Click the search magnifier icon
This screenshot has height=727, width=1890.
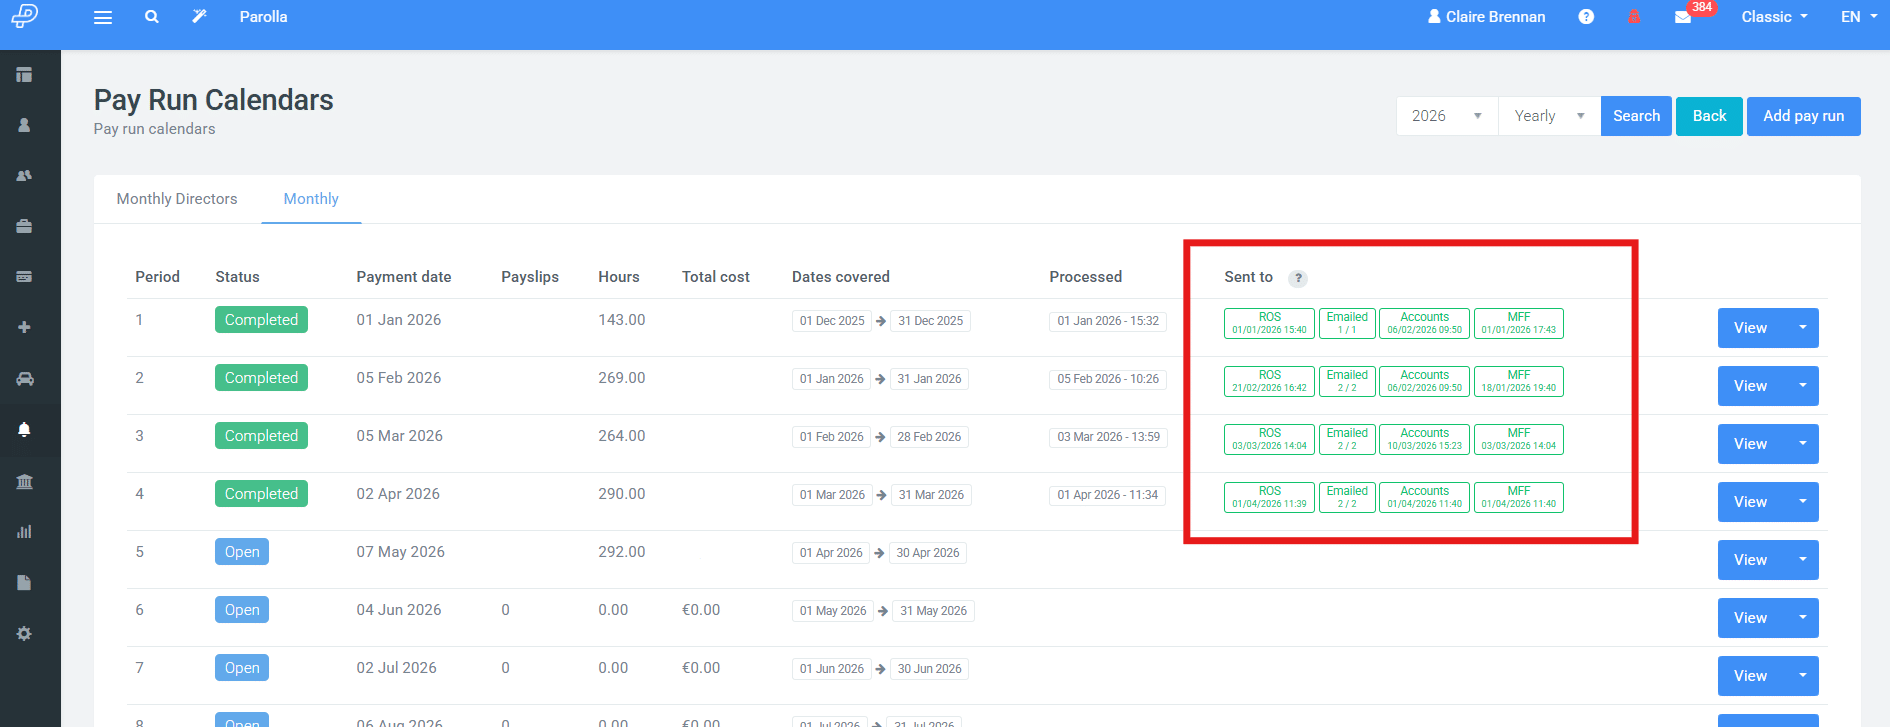[151, 17]
